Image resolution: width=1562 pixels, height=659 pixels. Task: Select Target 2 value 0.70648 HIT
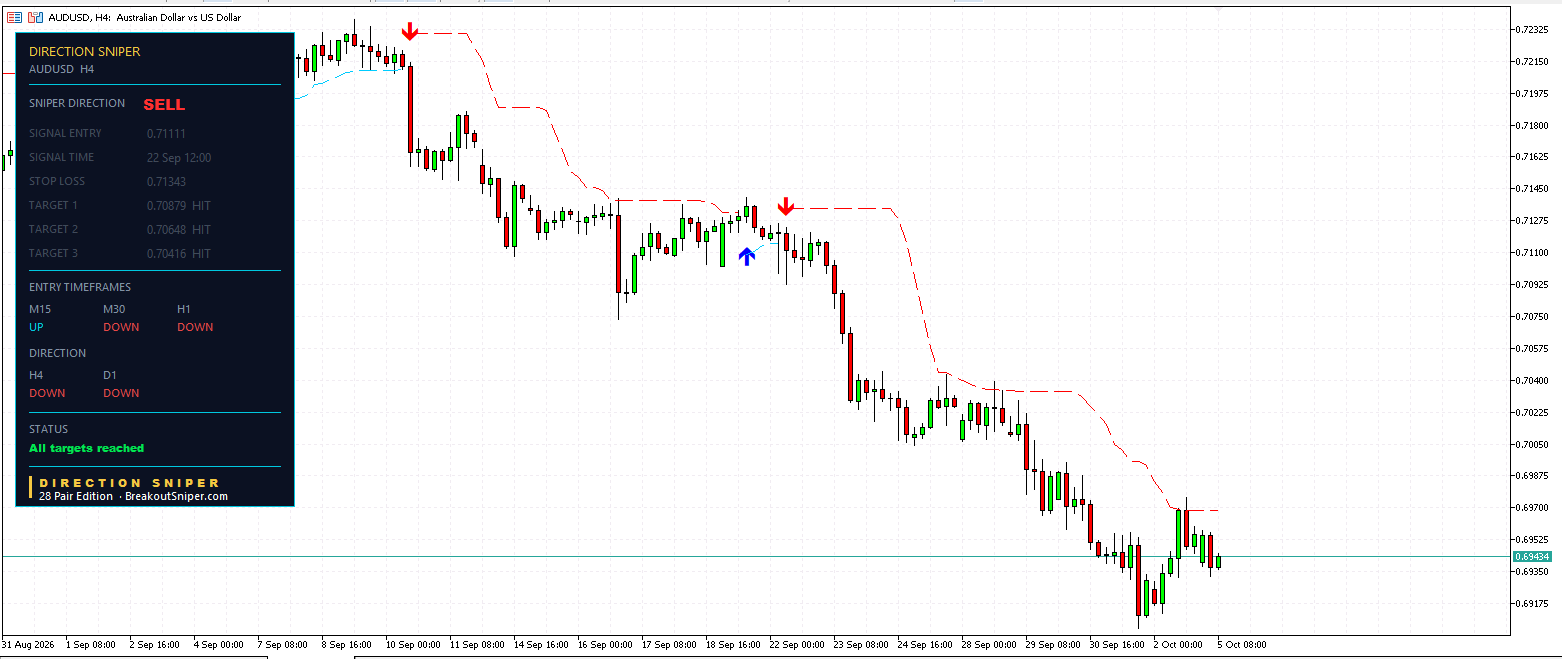(179, 229)
